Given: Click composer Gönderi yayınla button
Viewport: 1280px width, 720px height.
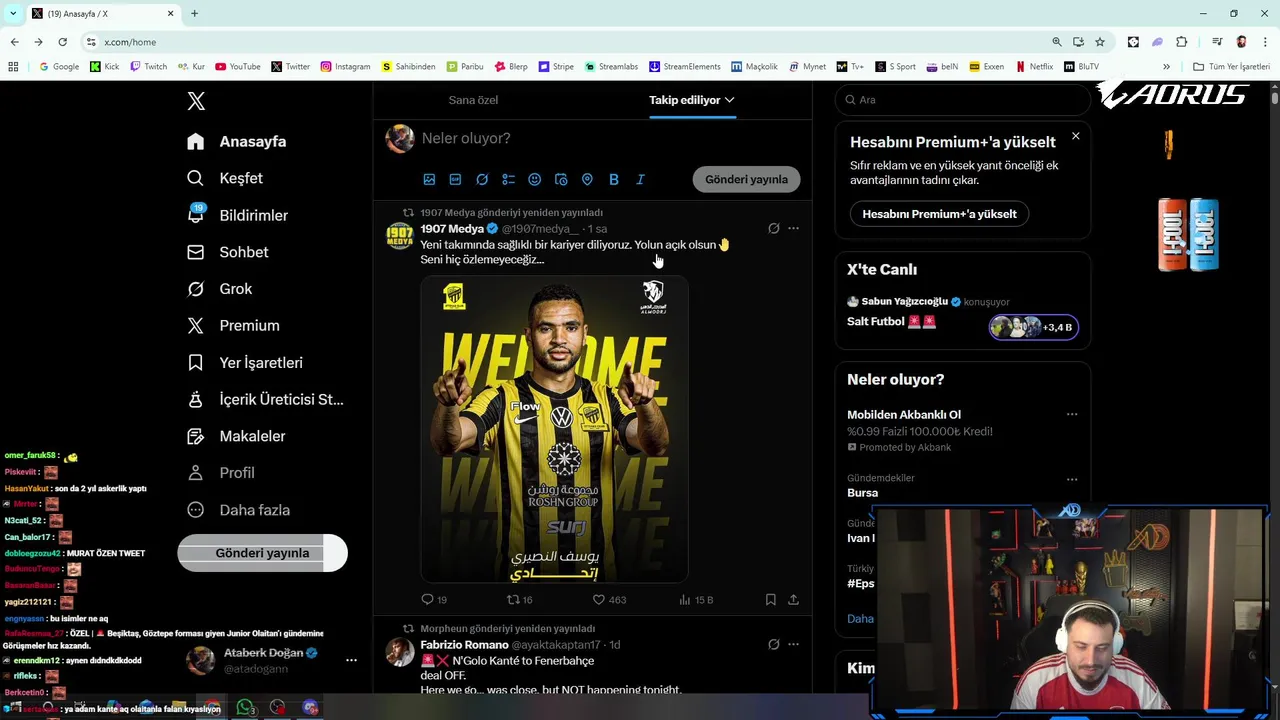Looking at the screenshot, I should pos(746,180).
